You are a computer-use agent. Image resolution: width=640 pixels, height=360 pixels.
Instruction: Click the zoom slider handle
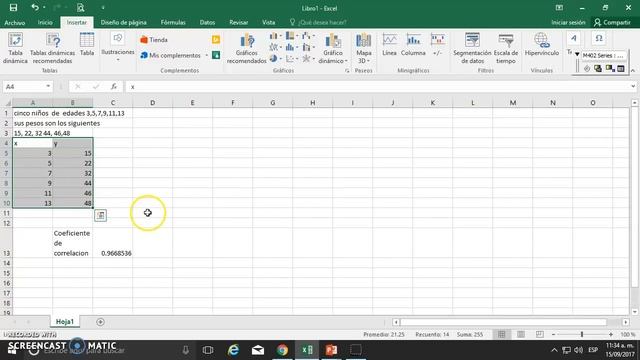582,334
